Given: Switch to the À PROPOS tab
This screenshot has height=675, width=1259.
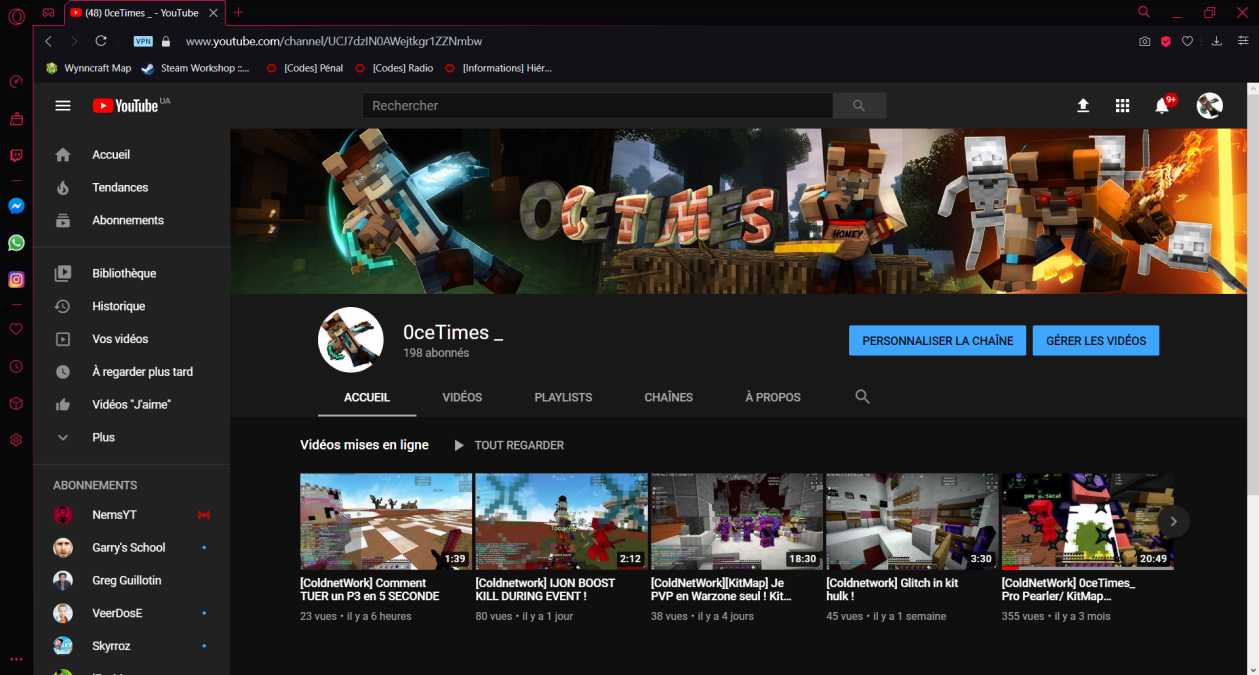Looking at the screenshot, I should click(773, 397).
